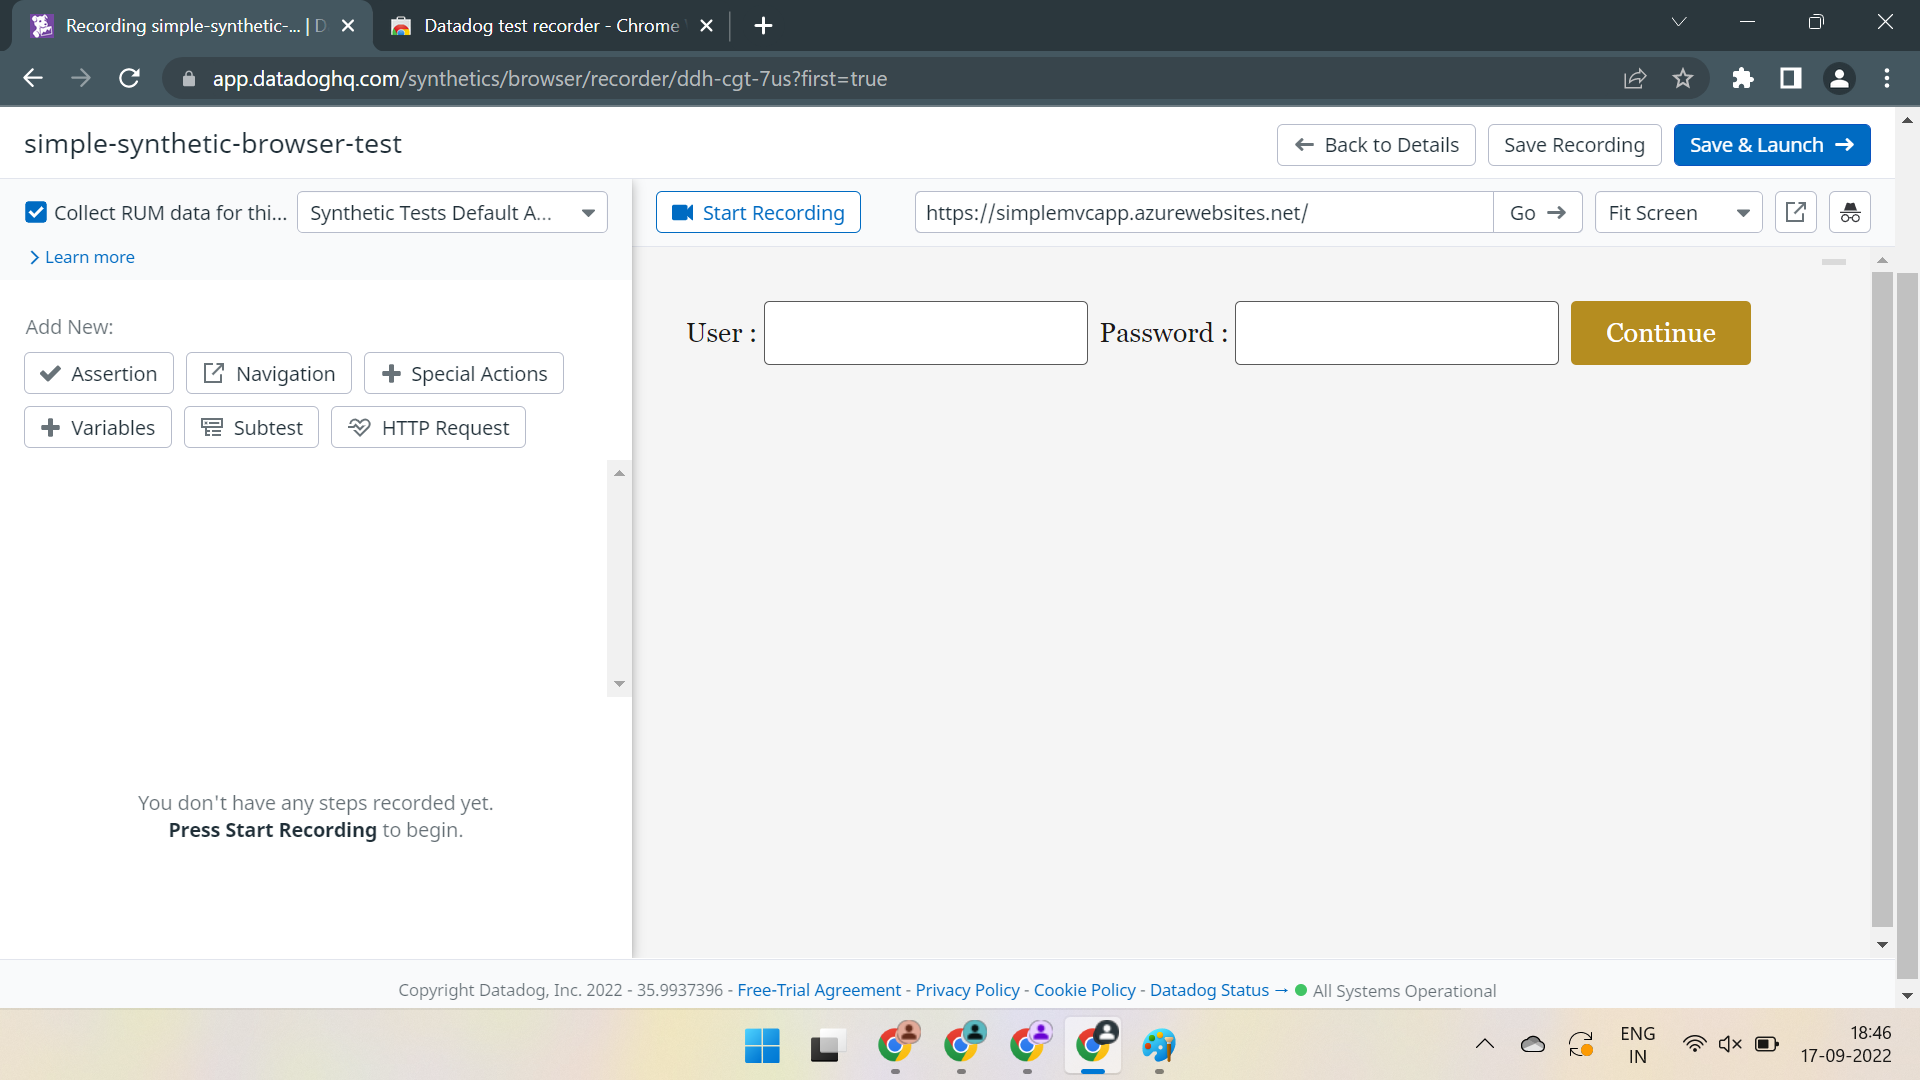Click Back to Details button
The height and width of the screenshot is (1080, 1920).
coord(1376,145)
